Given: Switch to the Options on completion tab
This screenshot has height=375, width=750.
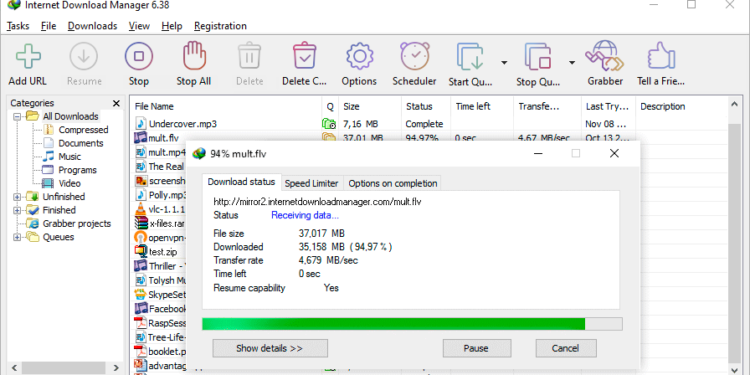Looking at the screenshot, I should (x=393, y=183).
